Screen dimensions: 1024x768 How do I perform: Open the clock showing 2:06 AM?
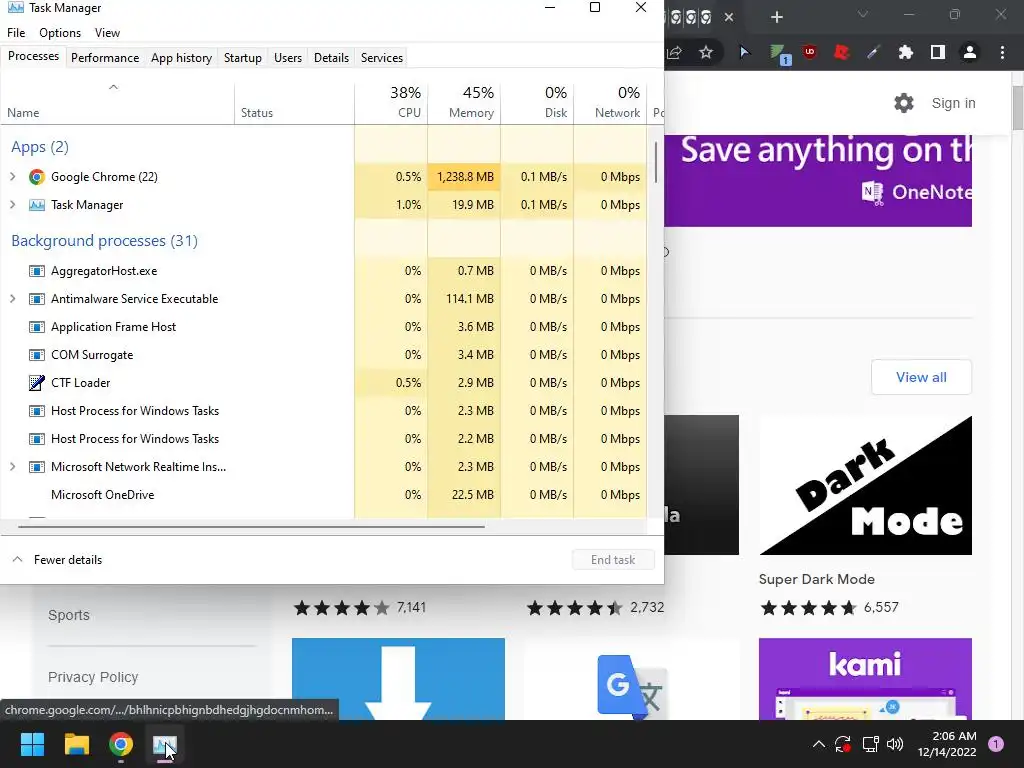point(946,744)
